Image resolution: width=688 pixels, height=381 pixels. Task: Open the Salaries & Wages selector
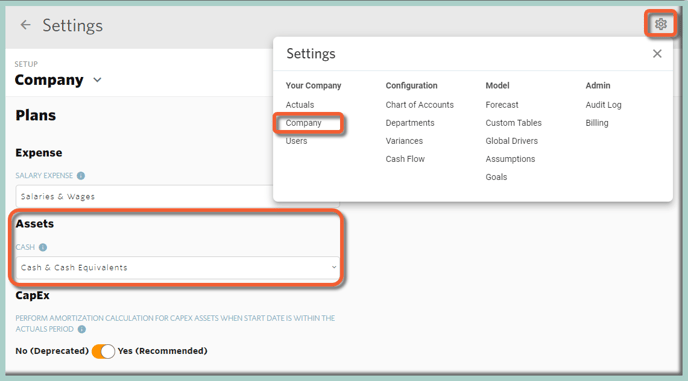click(x=145, y=196)
